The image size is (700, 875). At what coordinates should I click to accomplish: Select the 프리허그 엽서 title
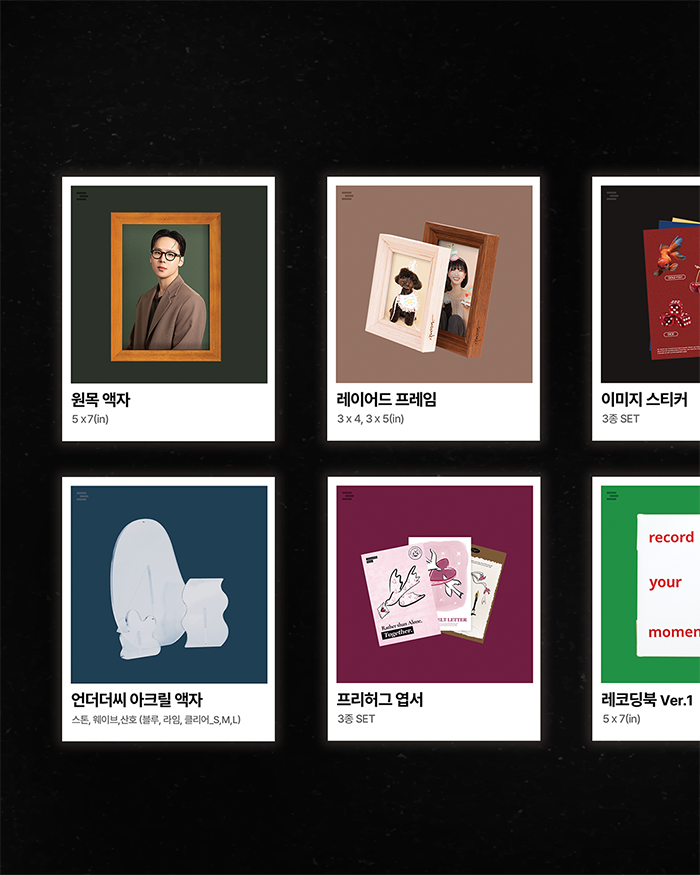(x=380, y=700)
